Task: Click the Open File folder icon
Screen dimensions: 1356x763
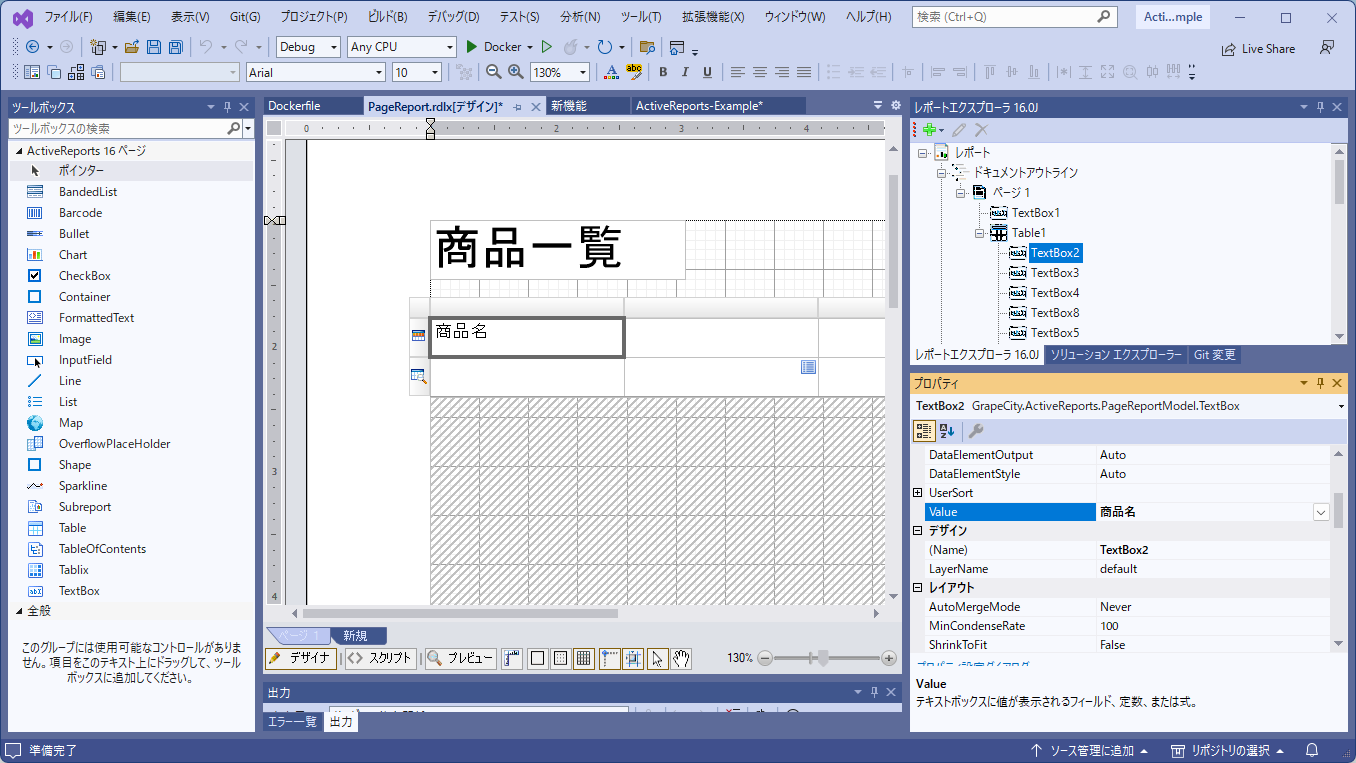Action: pos(131,47)
